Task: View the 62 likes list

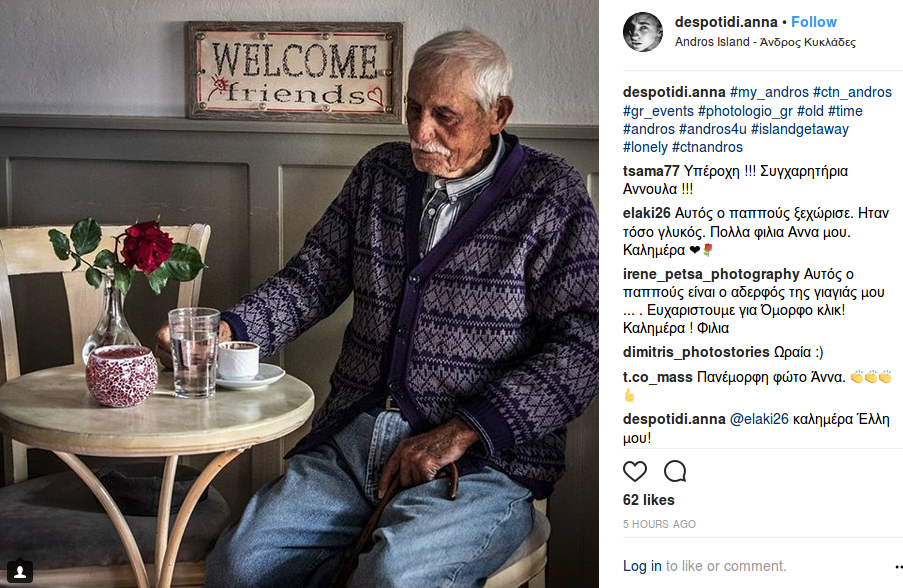Action: tap(648, 500)
